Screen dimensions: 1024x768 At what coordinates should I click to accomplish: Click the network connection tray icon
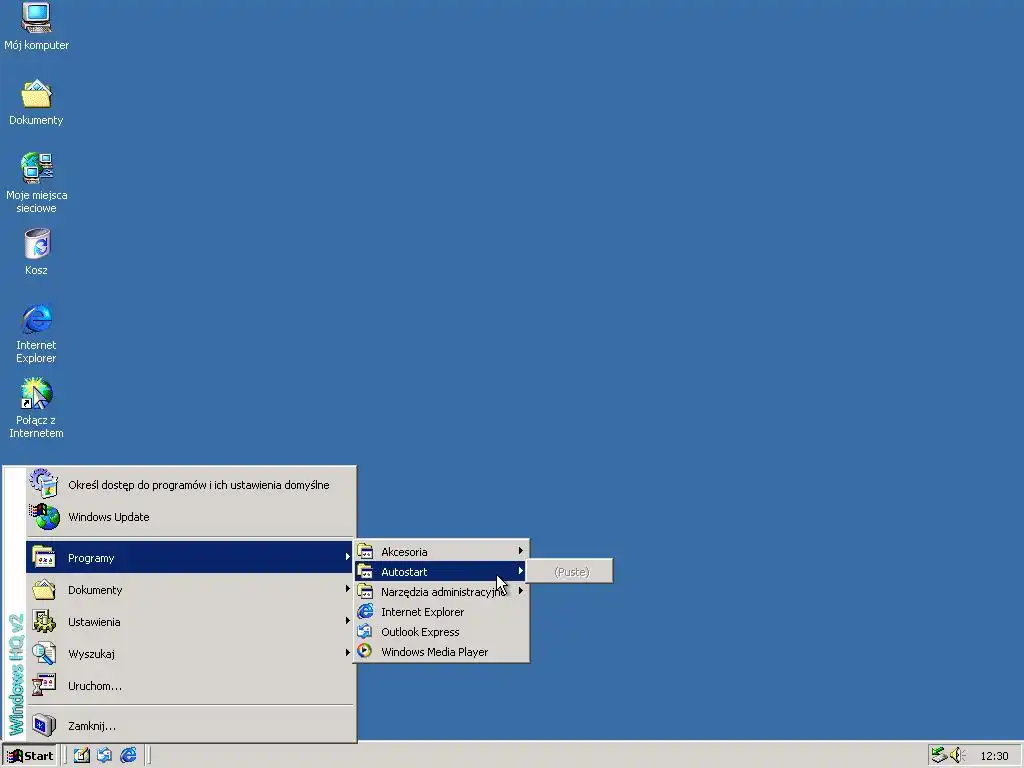click(939, 755)
